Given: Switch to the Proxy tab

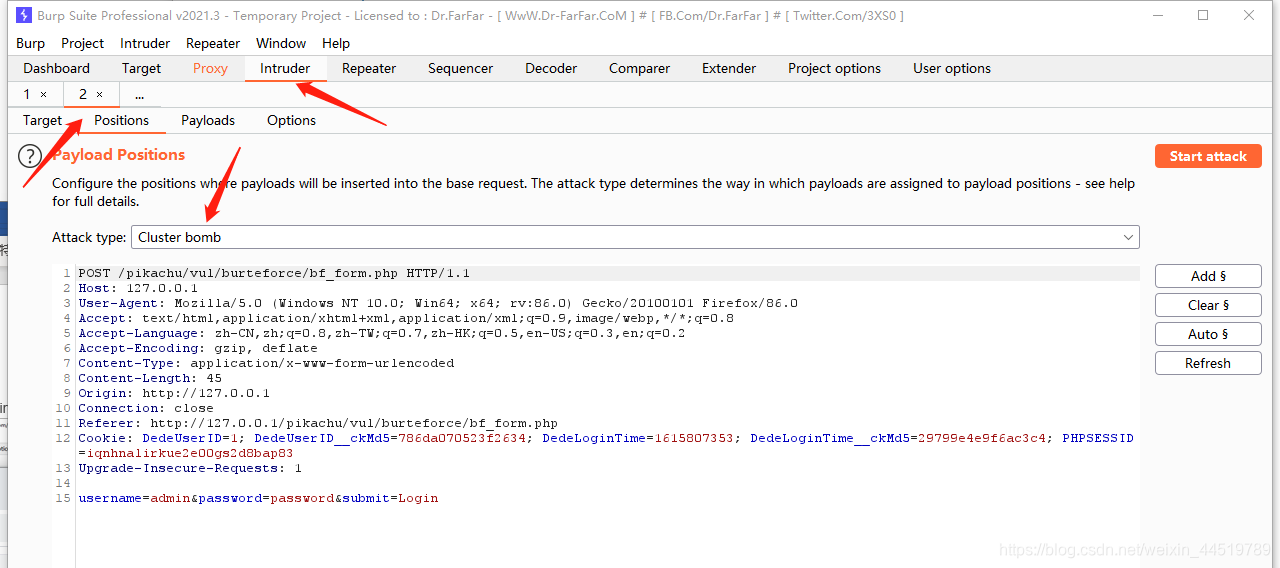Looking at the screenshot, I should point(210,68).
